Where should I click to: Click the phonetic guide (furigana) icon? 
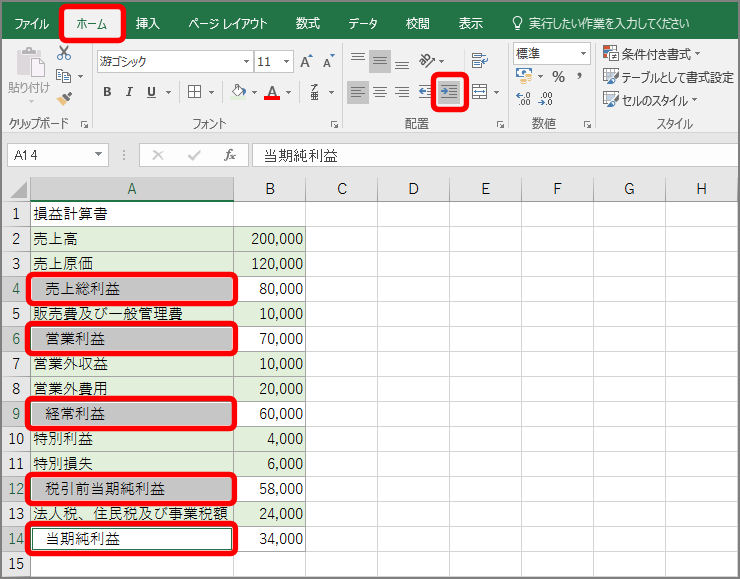(314, 92)
